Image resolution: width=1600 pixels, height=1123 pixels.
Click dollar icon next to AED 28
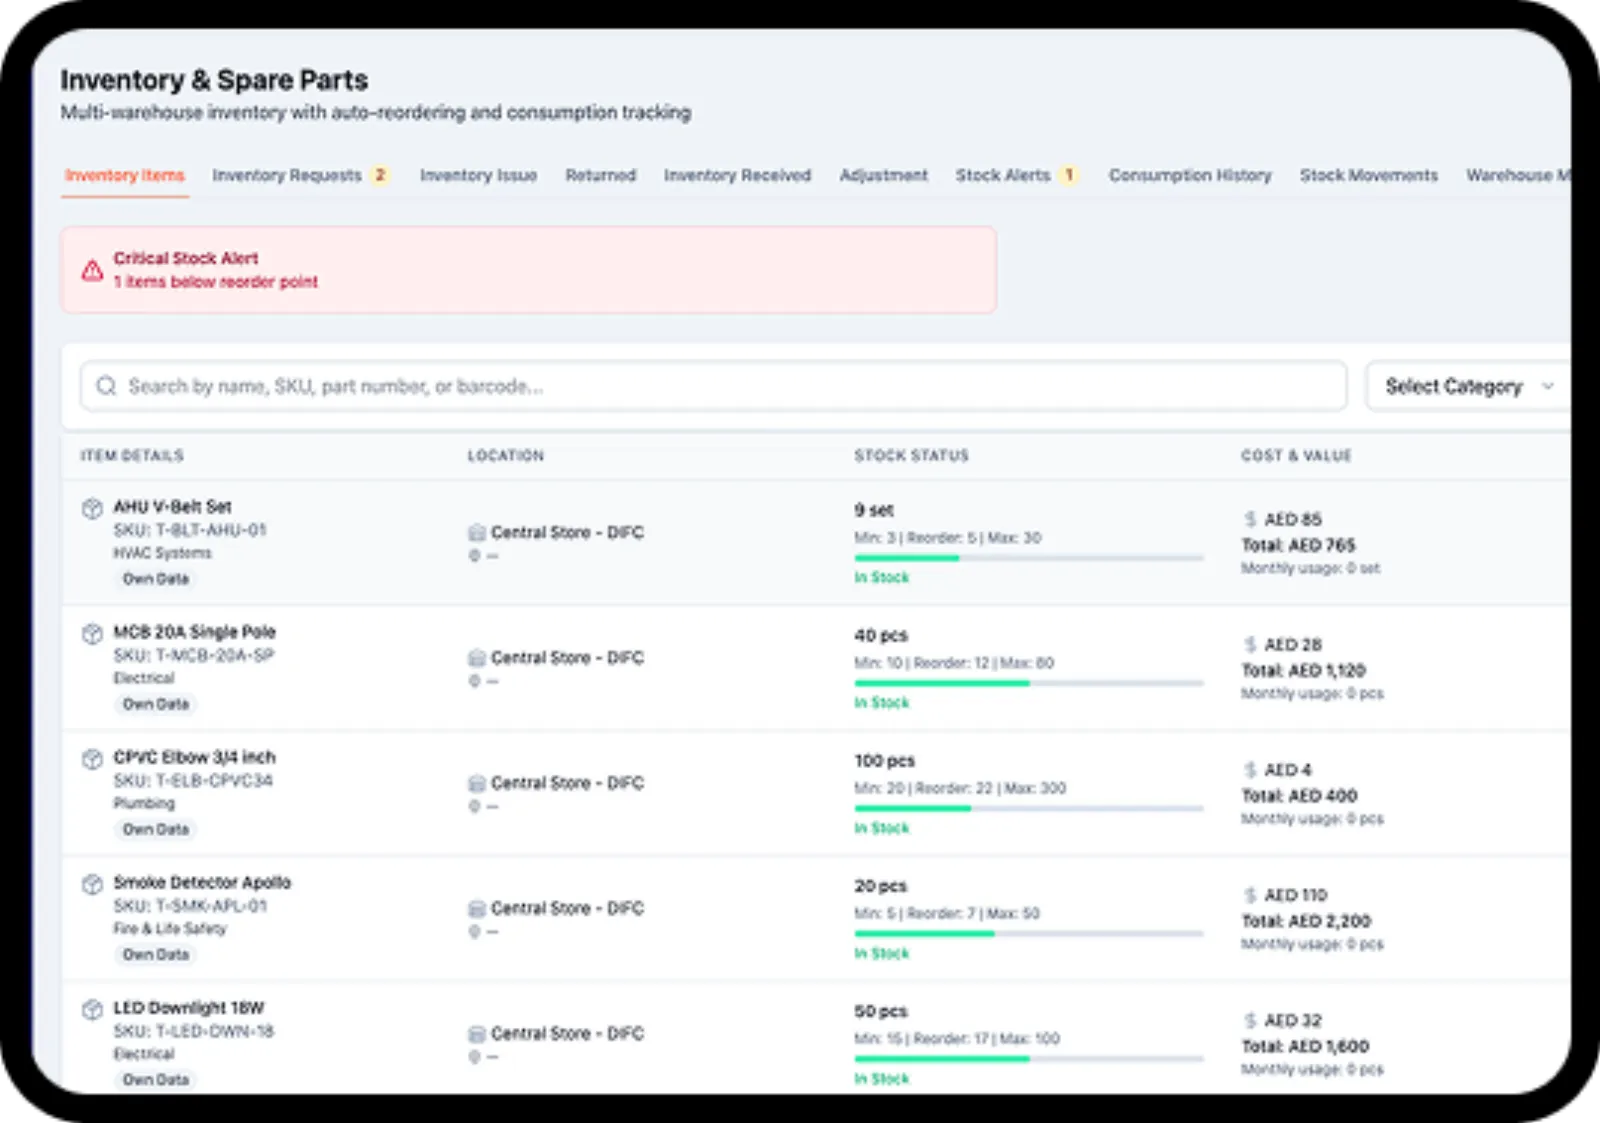tap(1250, 645)
